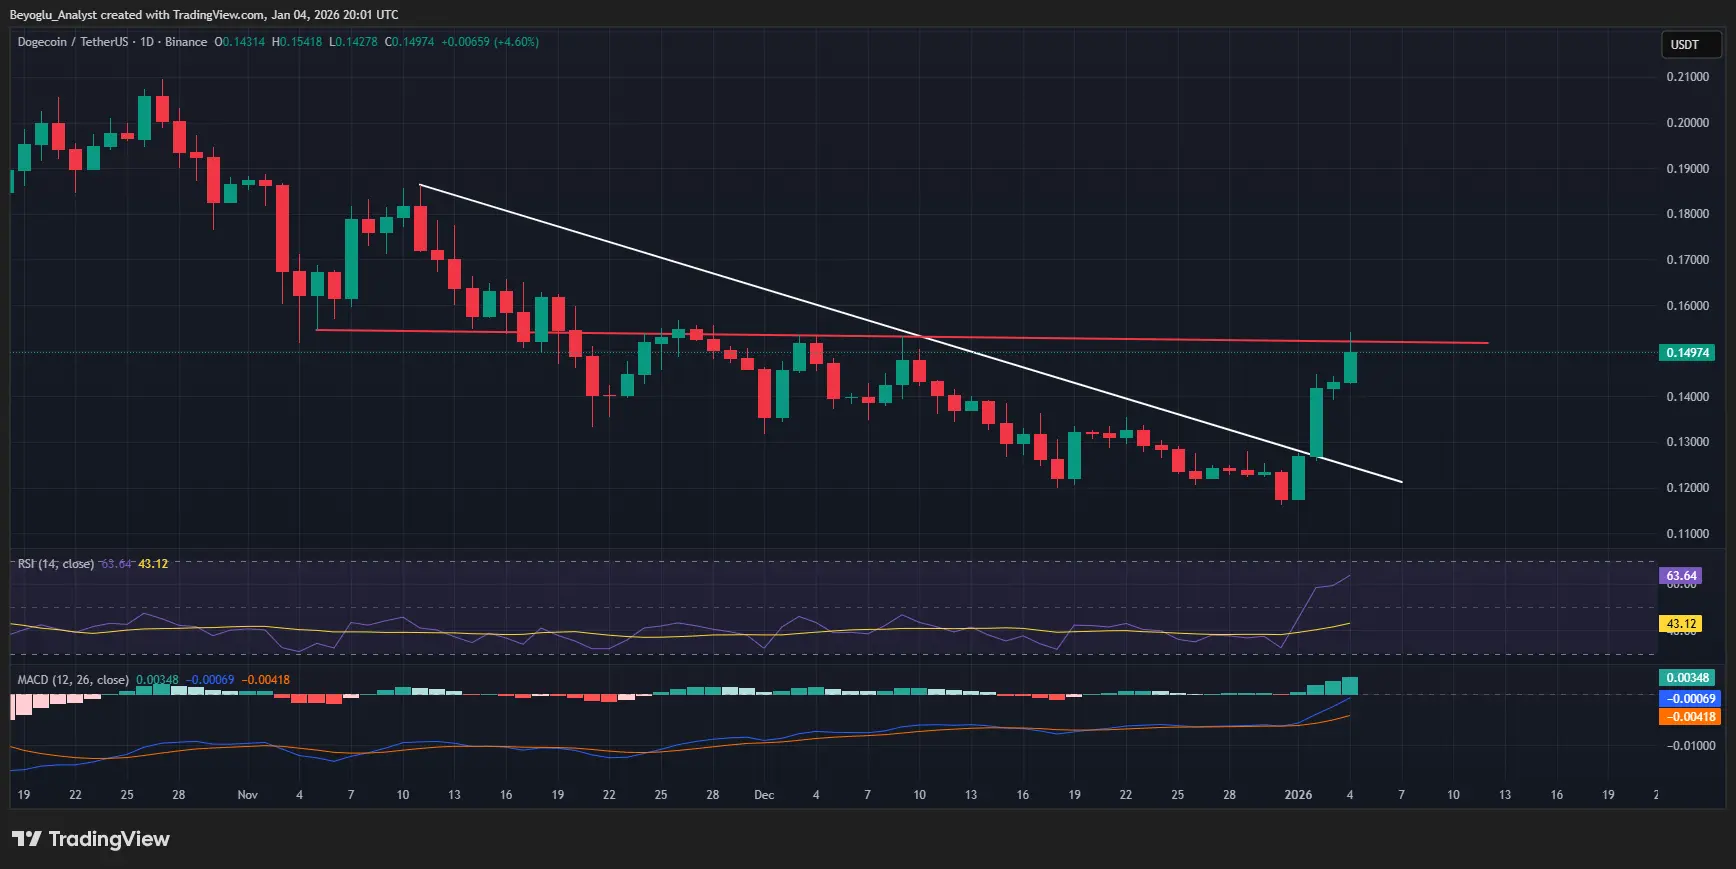Viewport: 1736px width, 869px height.
Task: Click the MACD (12, 26, close) indicator label
Action: (x=73, y=680)
